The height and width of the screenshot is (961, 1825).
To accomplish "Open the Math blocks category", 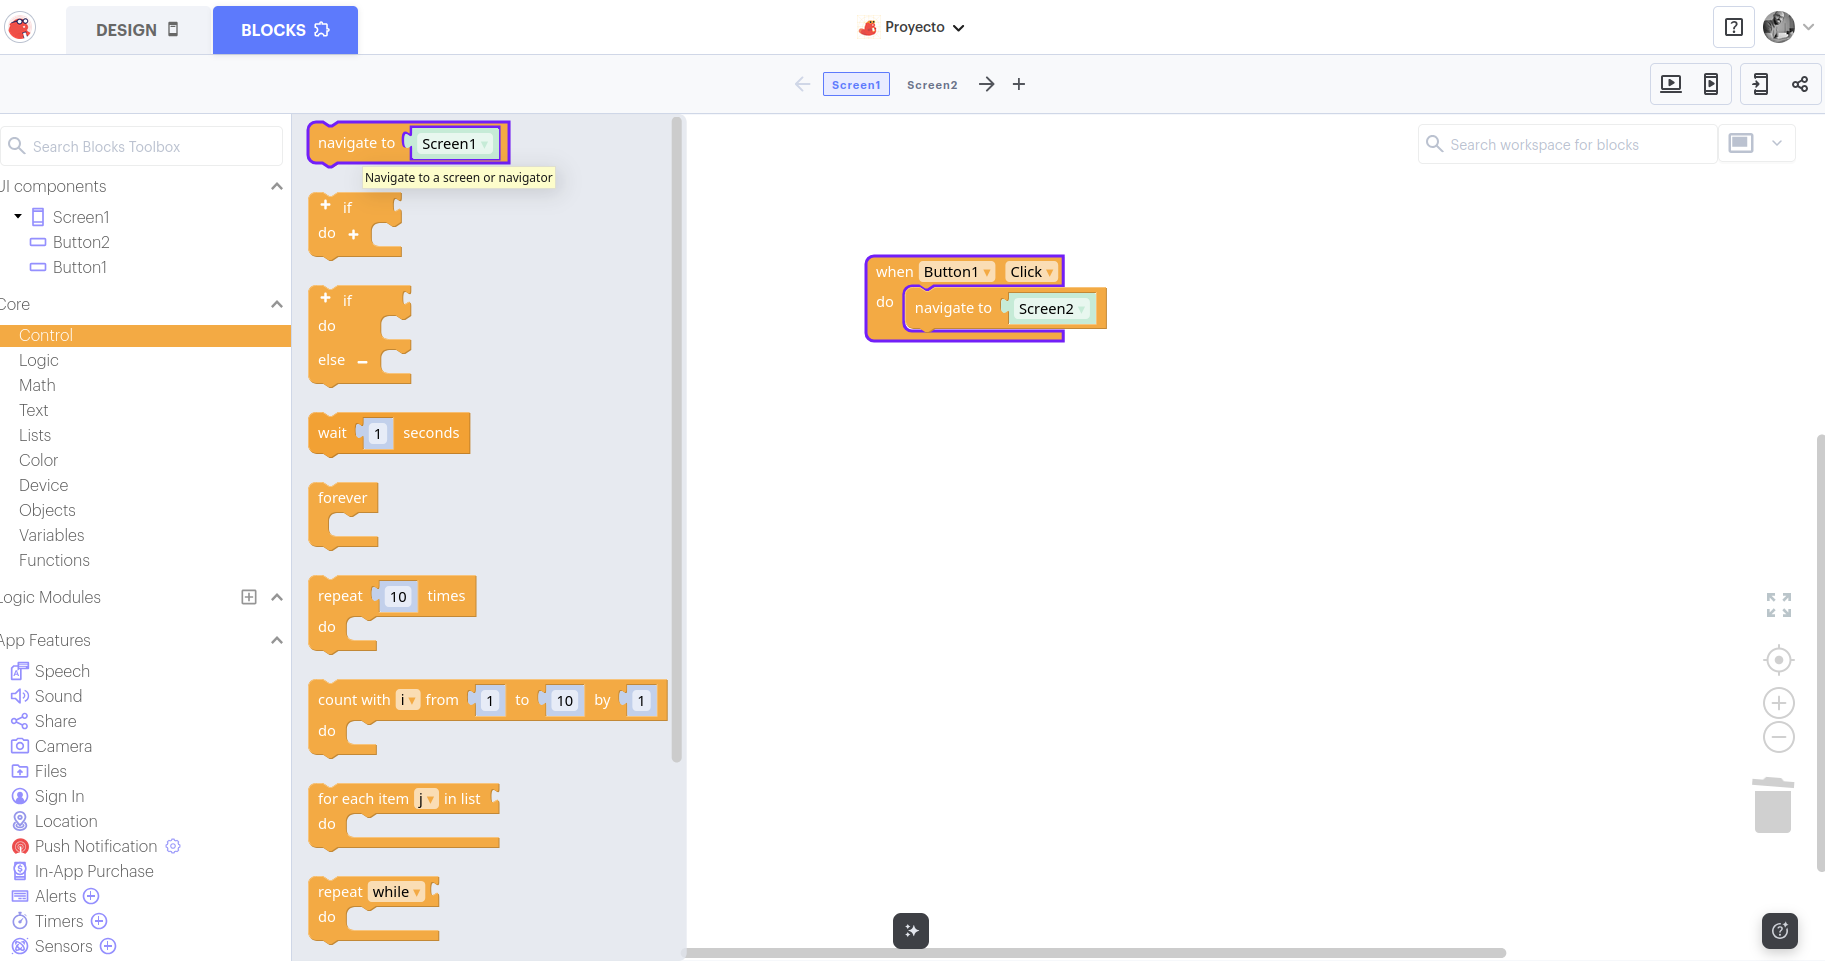I will click(x=37, y=385).
